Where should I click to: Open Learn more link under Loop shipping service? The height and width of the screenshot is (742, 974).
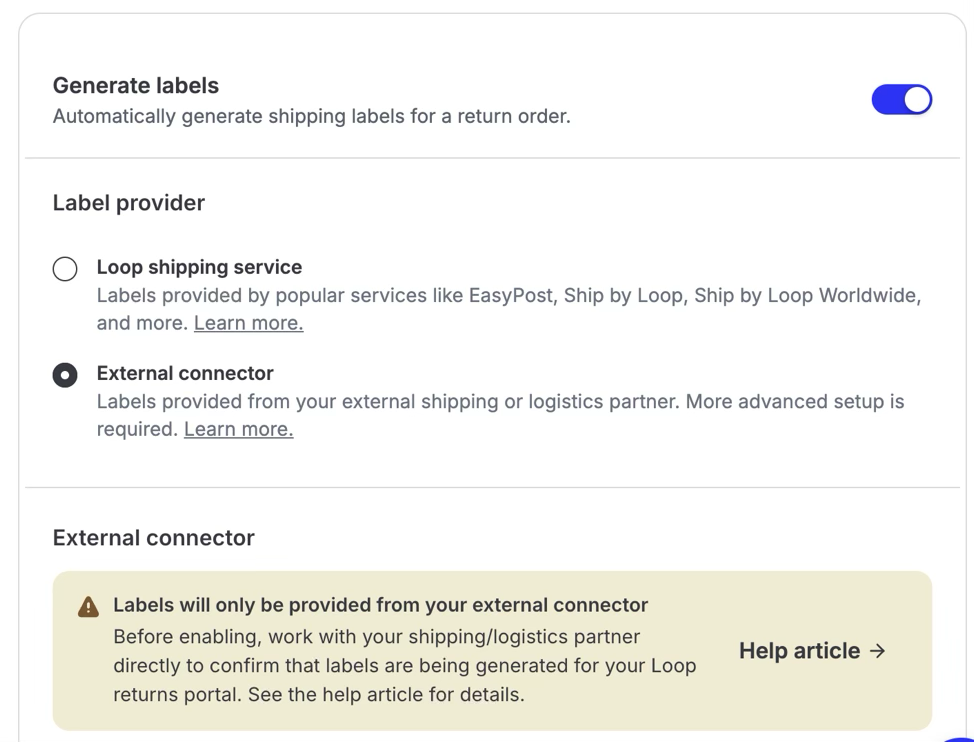point(248,323)
